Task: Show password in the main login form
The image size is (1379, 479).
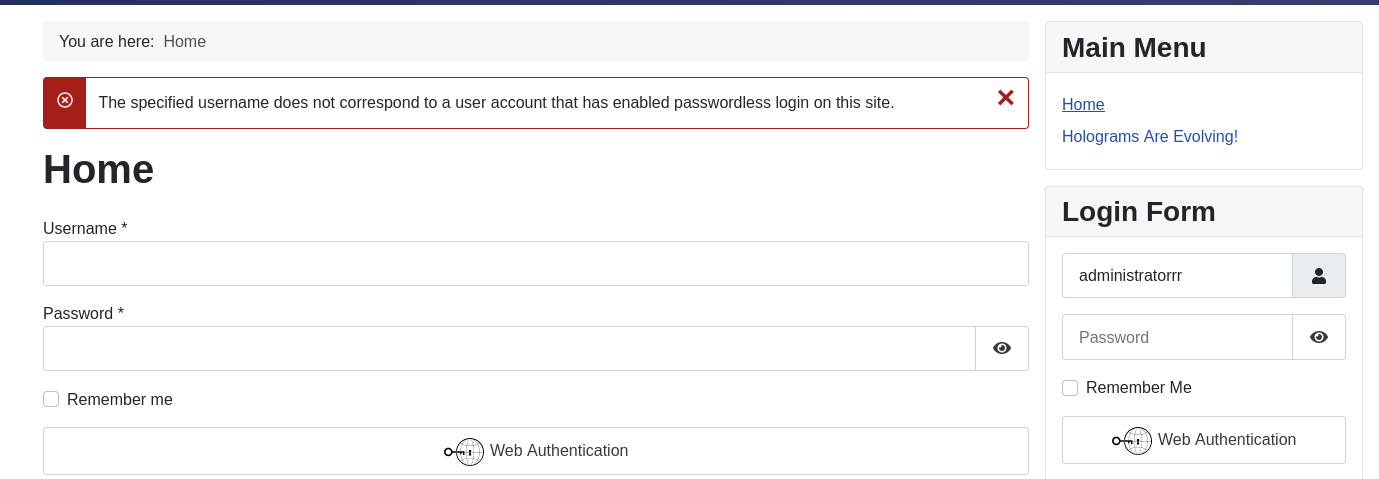Action: click(x=1002, y=348)
